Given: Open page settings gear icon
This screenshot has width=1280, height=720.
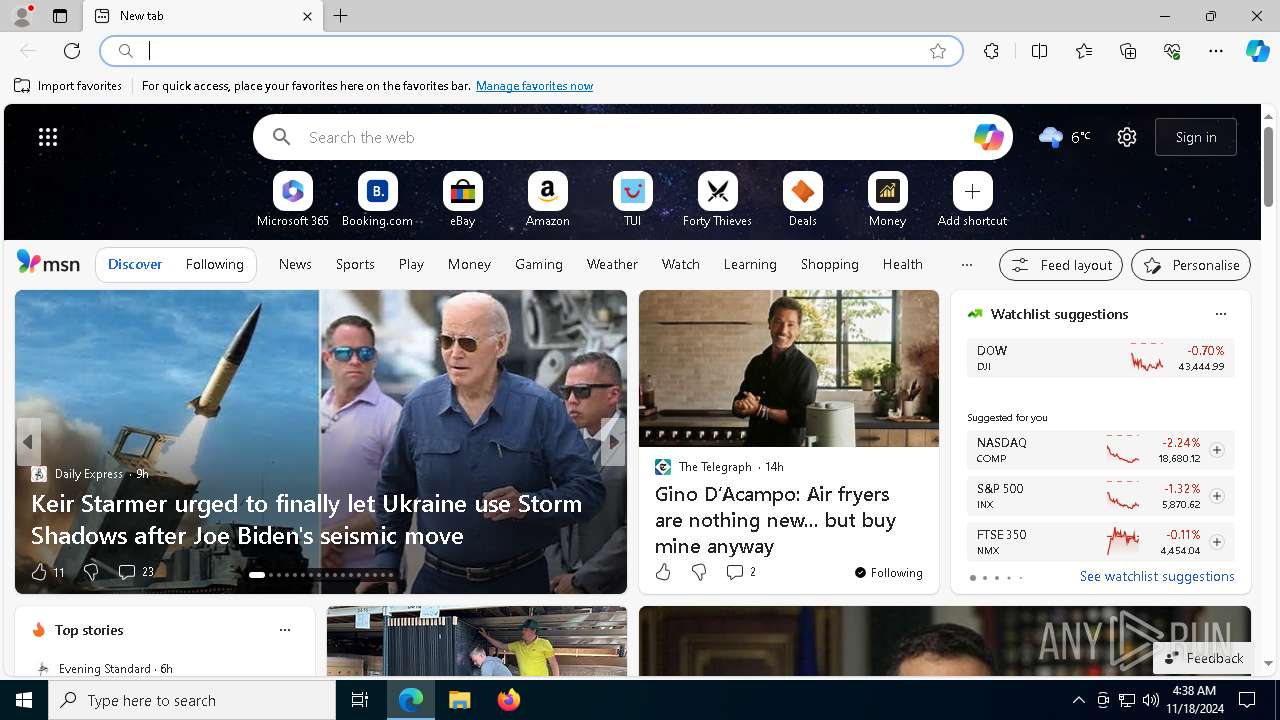Looking at the screenshot, I should [1127, 137].
